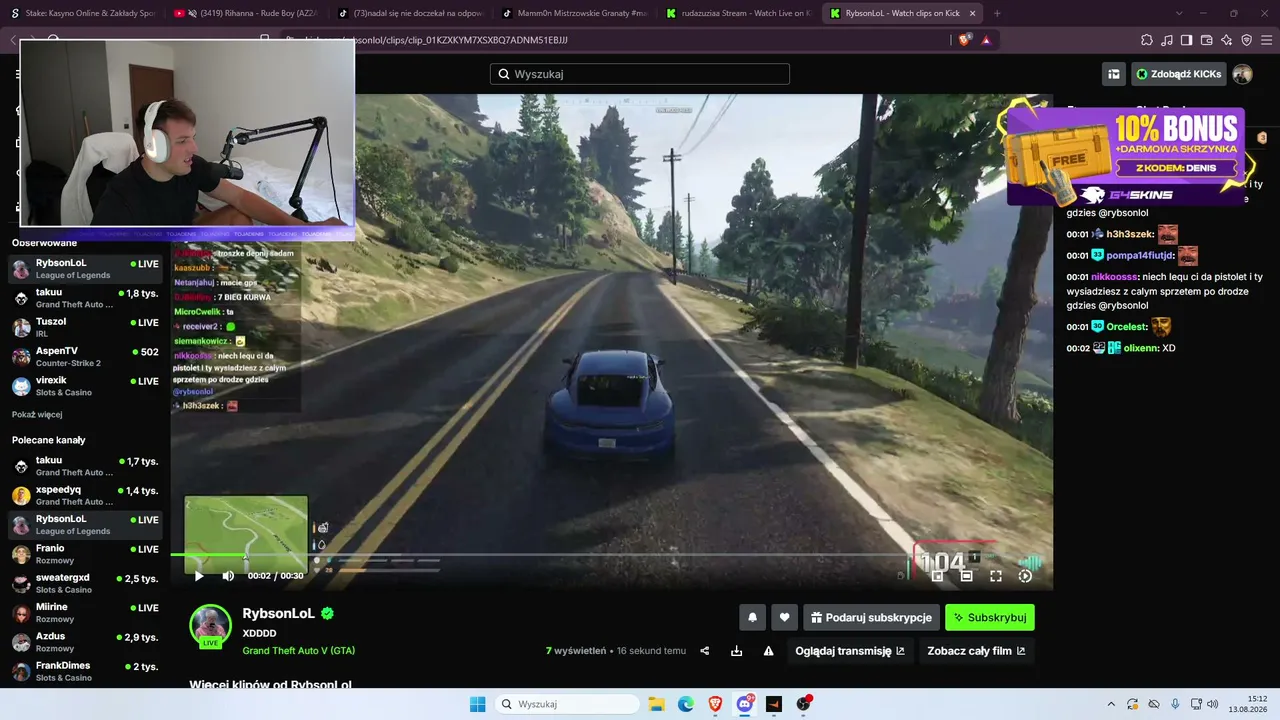Open followed channel takuu with 1,8 tys. viewers
Screen dimensions: 1280x720
(85, 298)
